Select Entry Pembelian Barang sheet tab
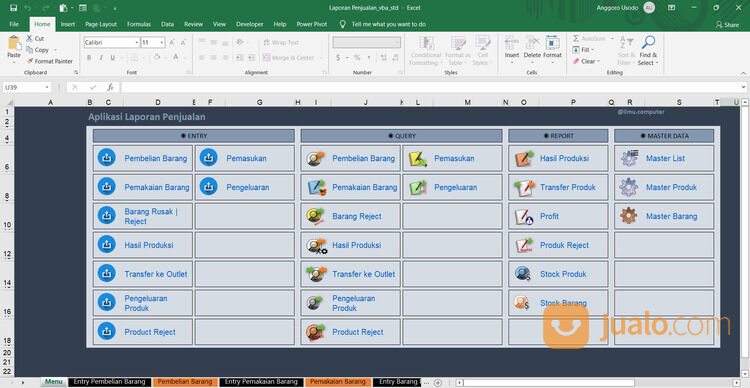The height and width of the screenshot is (388, 750). point(110,382)
